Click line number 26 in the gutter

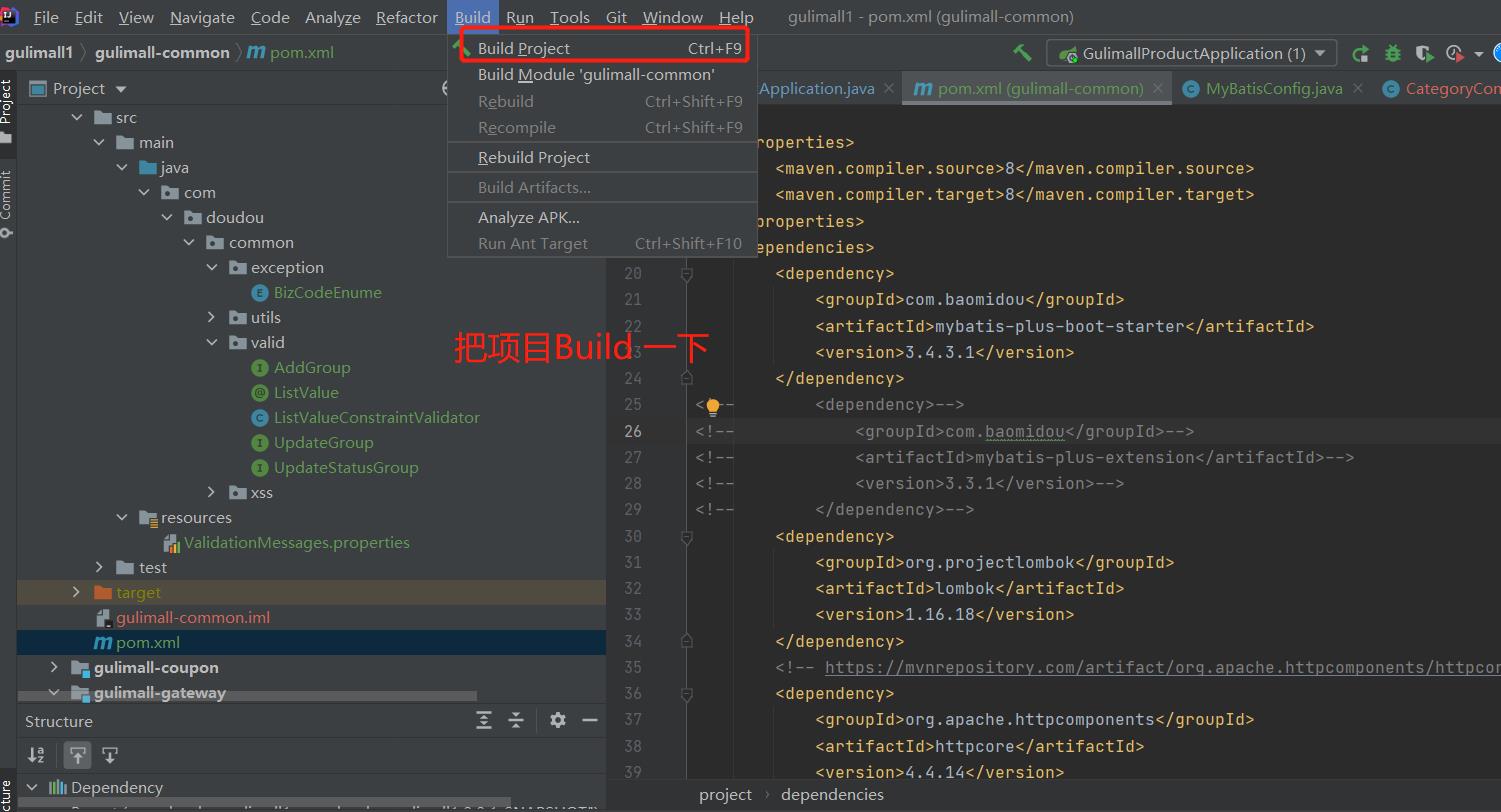point(632,431)
